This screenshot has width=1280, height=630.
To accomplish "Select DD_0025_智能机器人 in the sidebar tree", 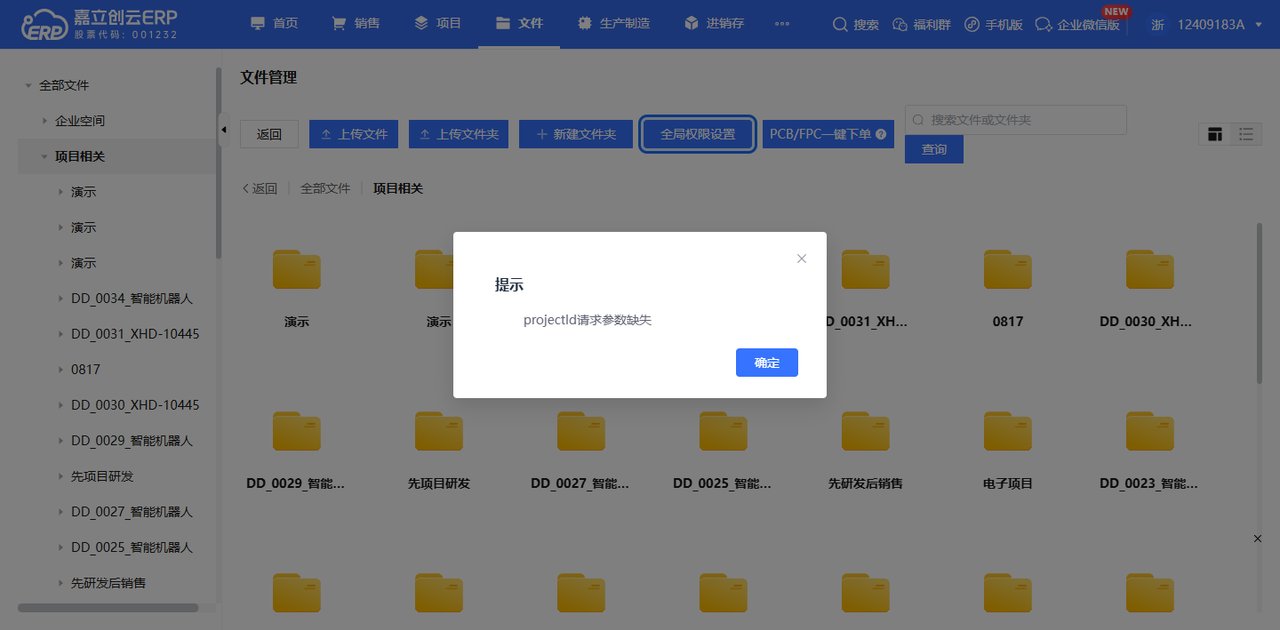I will (132, 548).
